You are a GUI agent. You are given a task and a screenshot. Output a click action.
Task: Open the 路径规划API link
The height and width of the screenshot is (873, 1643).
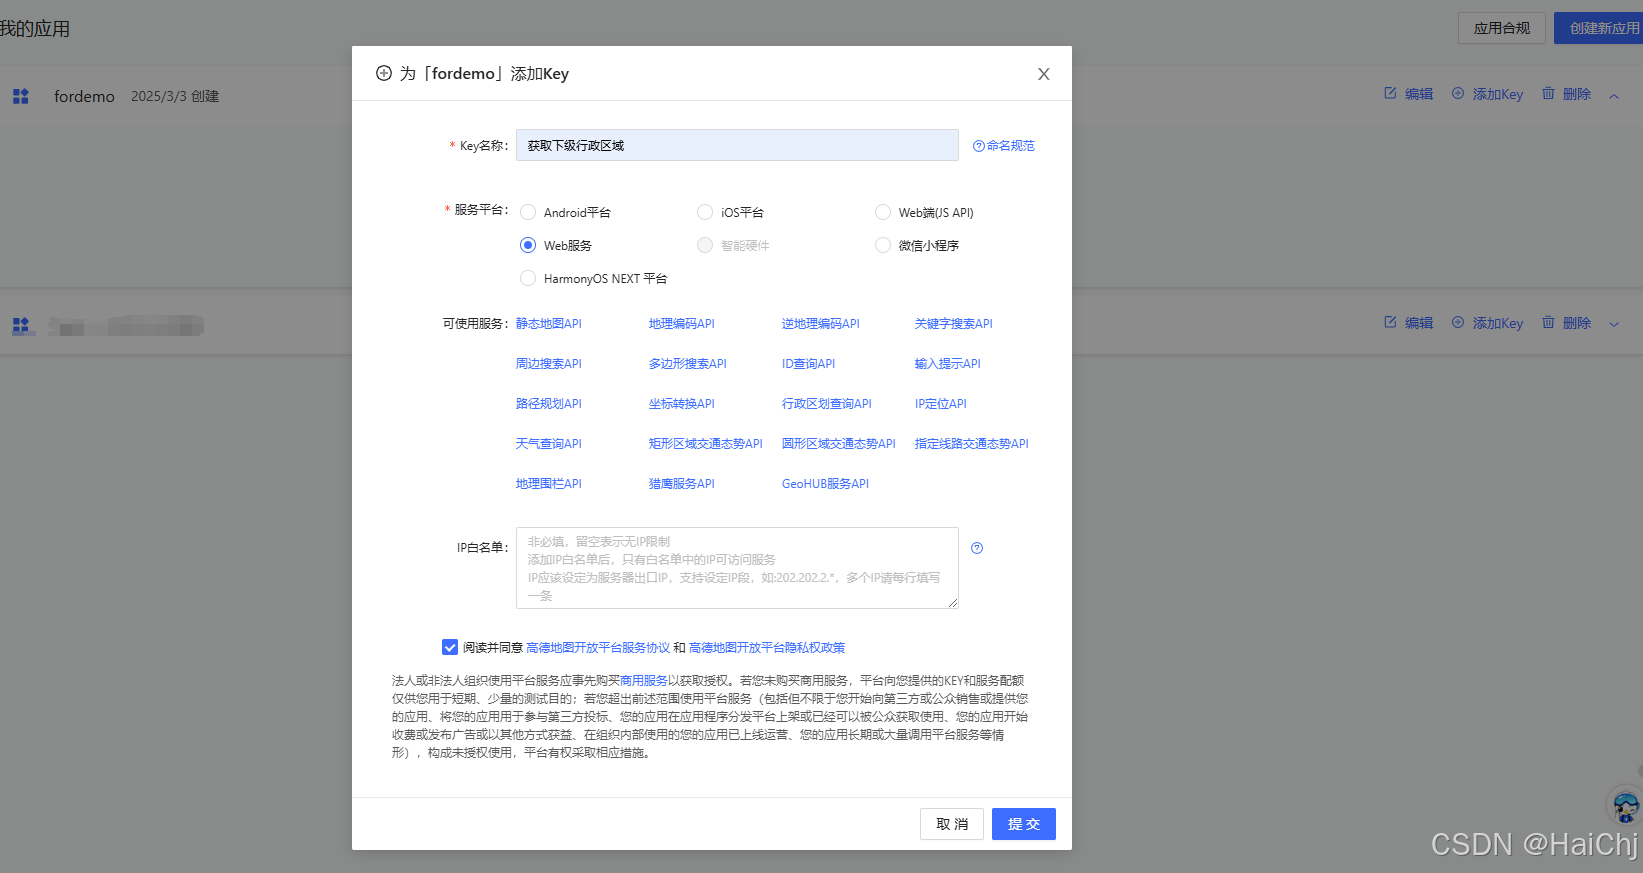point(549,404)
